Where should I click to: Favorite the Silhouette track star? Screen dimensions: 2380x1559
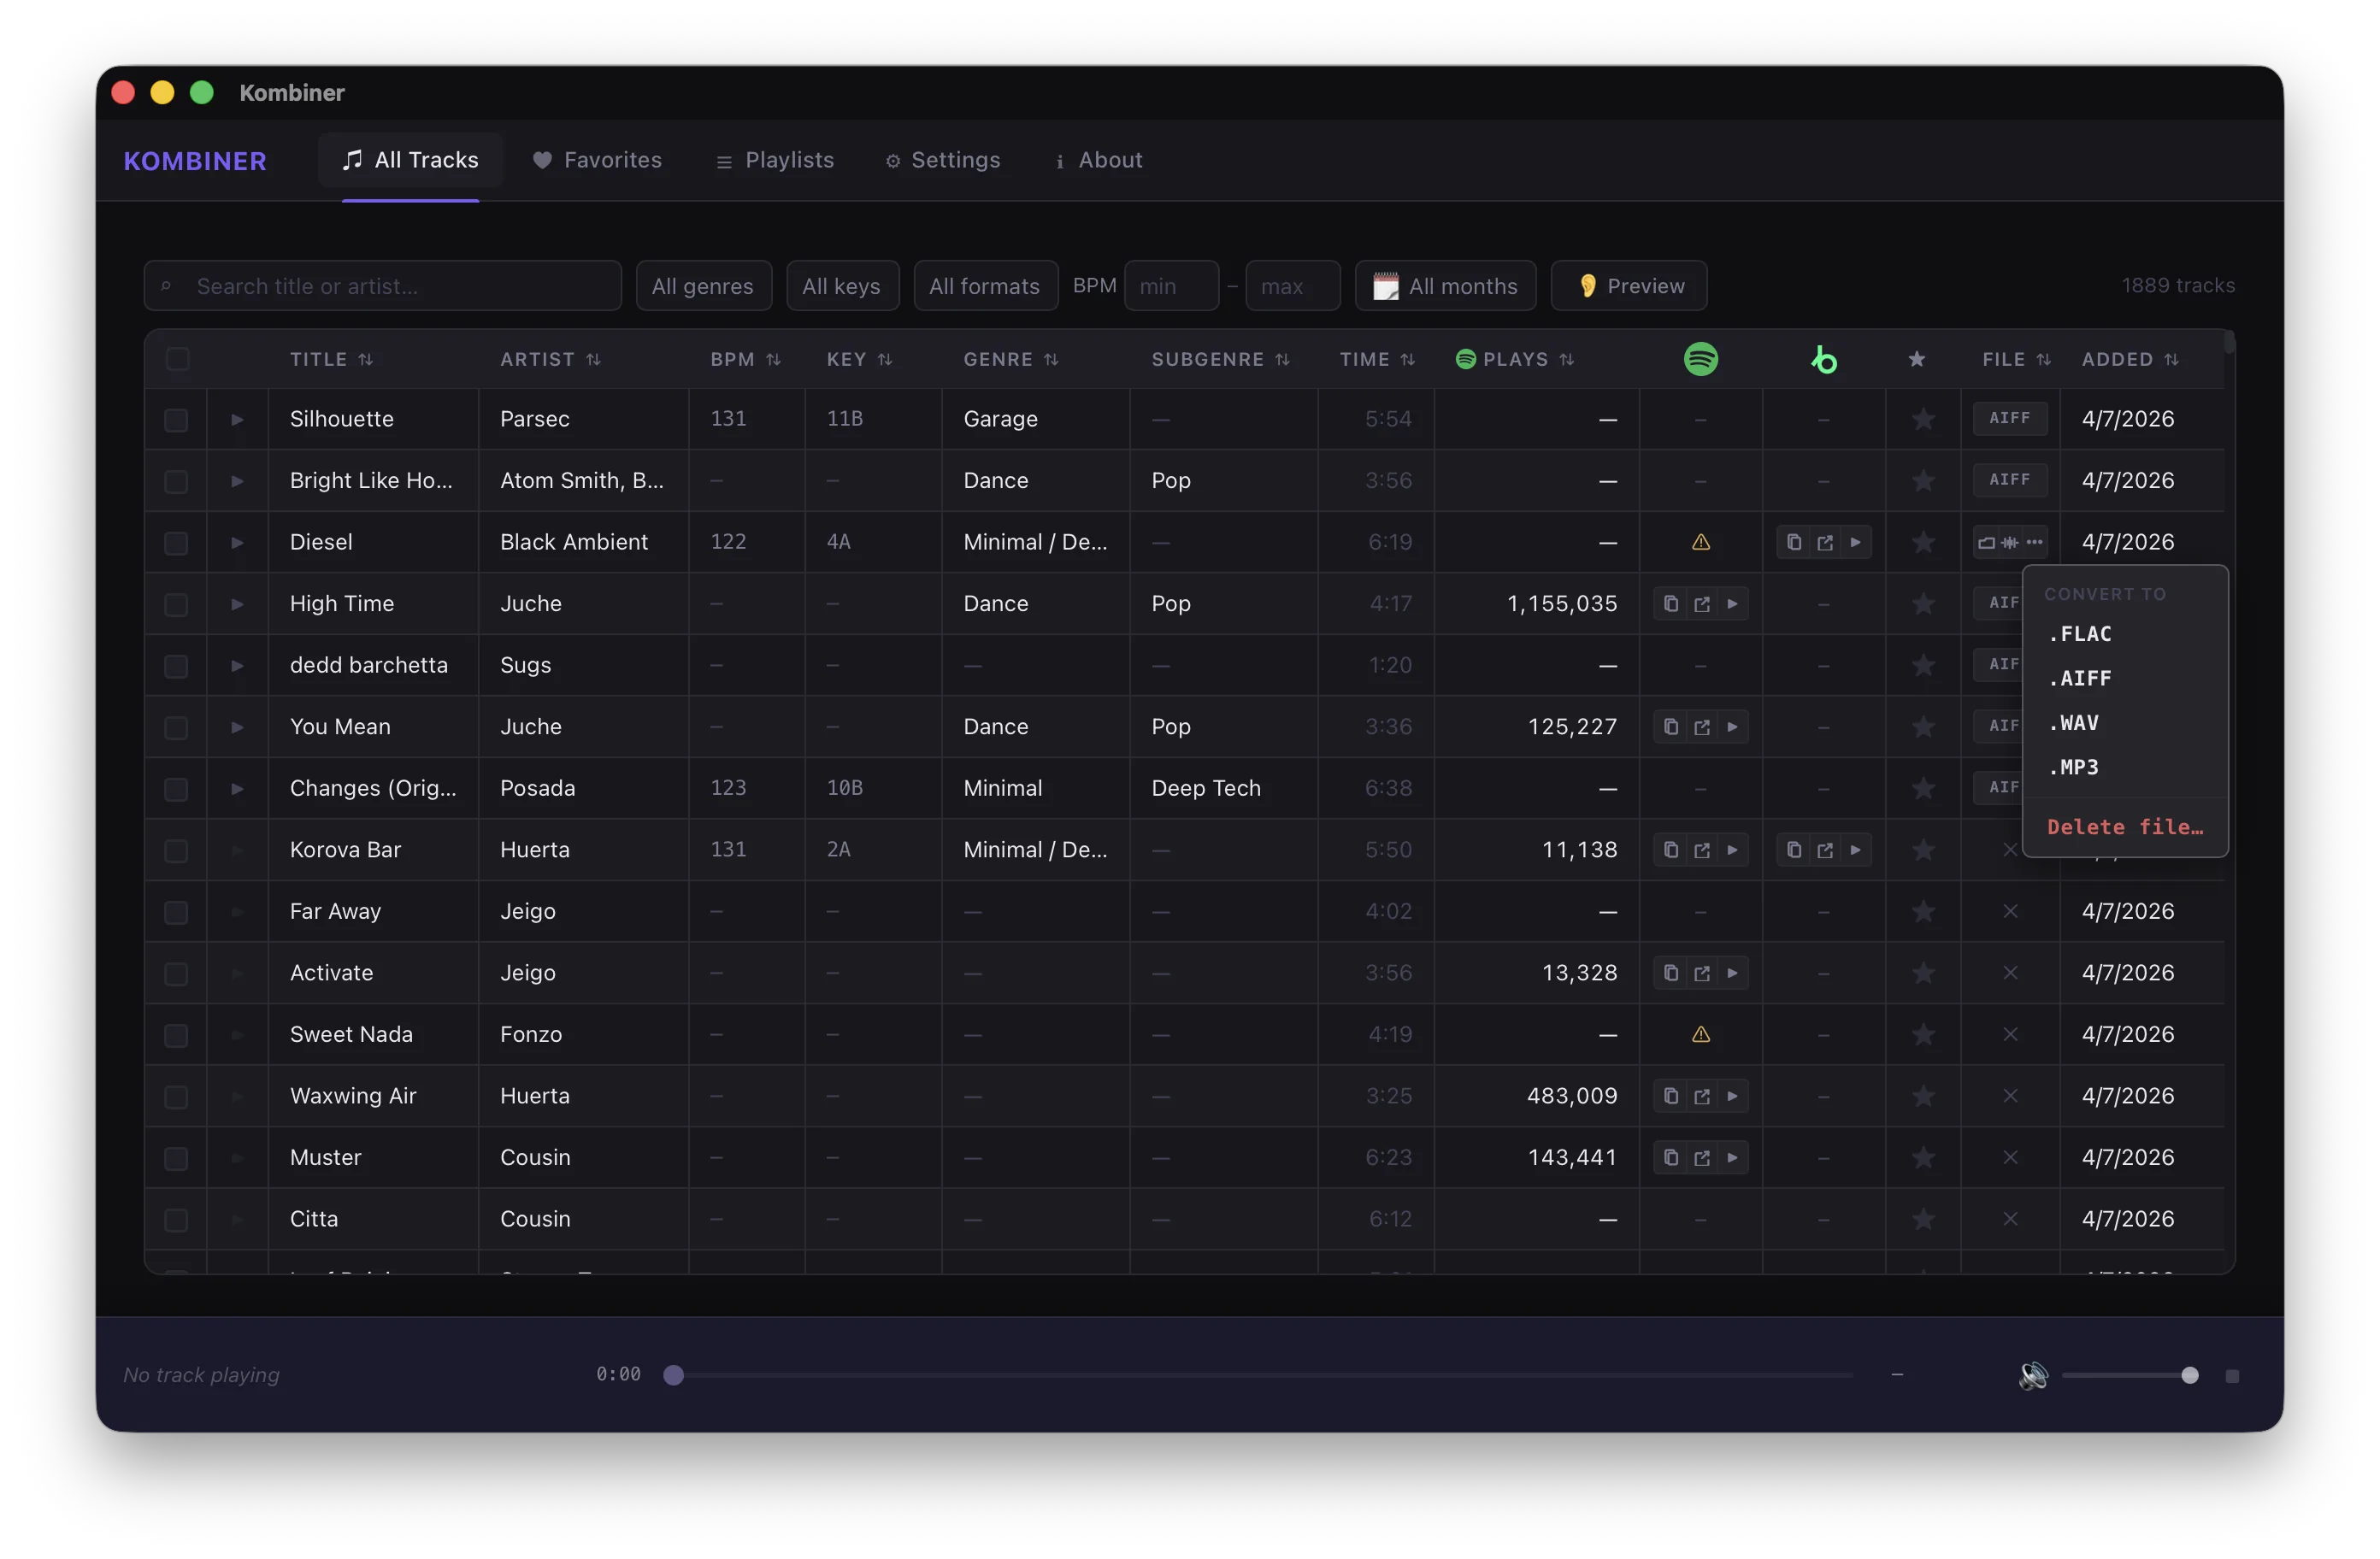[x=1923, y=419]
